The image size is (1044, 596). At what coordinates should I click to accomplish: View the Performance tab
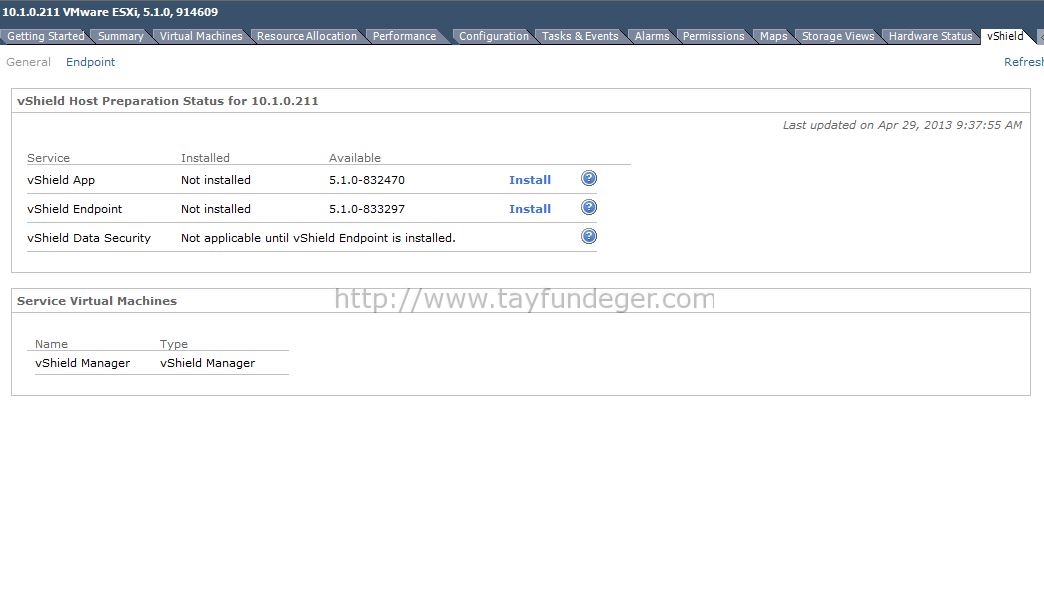point(404,36)
